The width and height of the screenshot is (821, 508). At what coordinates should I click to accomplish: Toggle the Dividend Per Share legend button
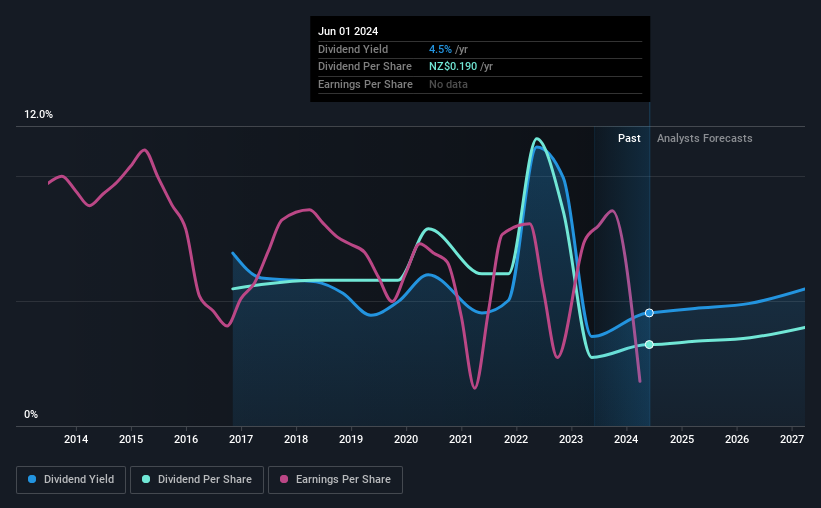(197, 480)
